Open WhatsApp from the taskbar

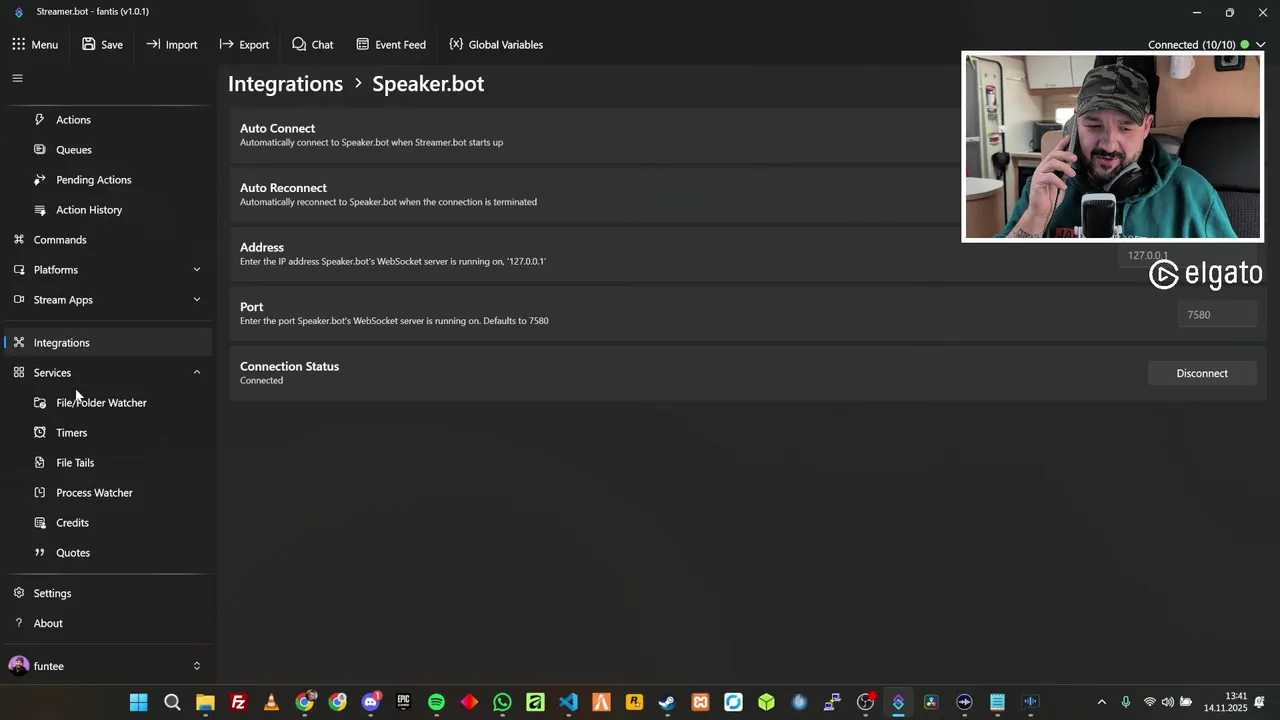click(502, 702)
